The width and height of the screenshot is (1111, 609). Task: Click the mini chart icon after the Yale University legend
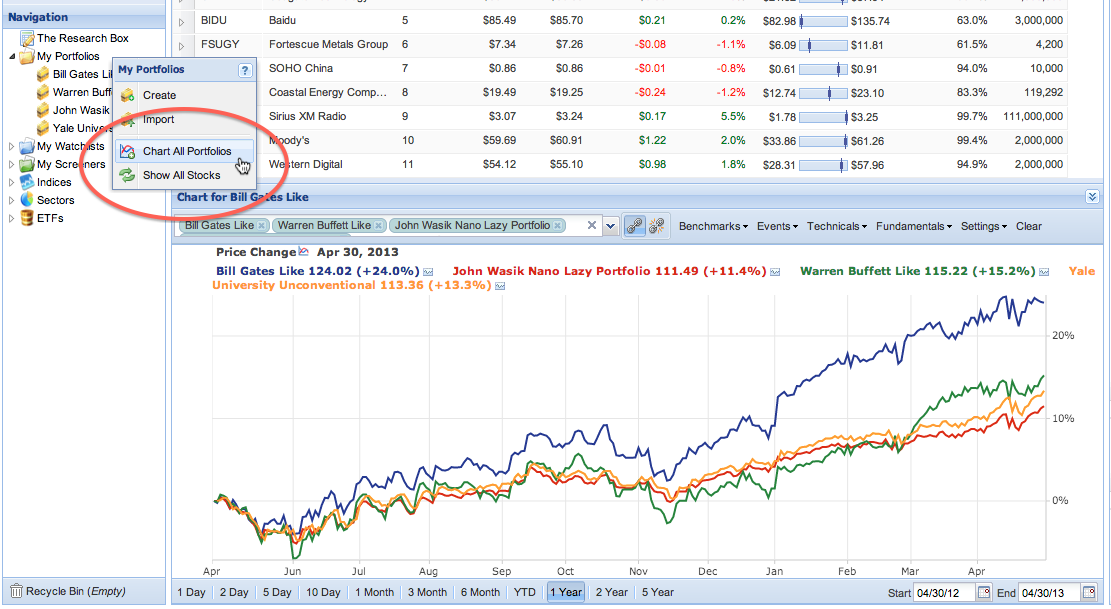click(x=500, y=286)
